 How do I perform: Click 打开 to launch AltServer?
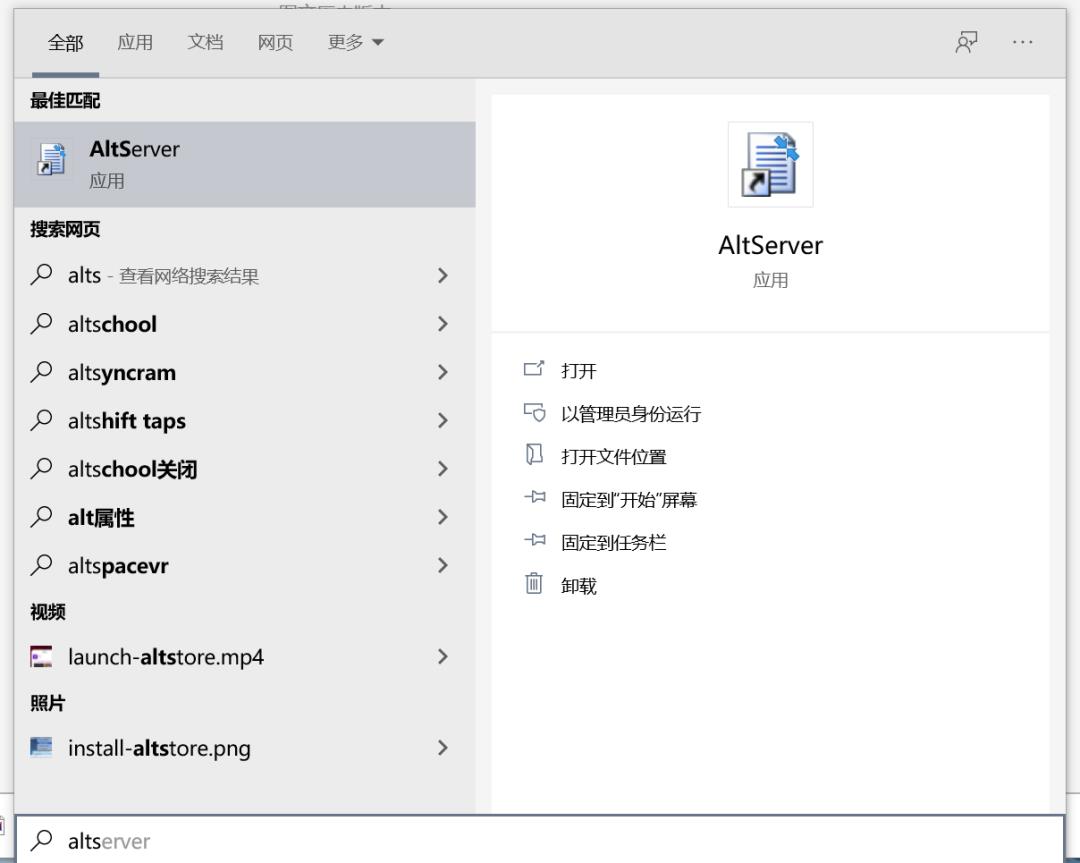point(578,371)
